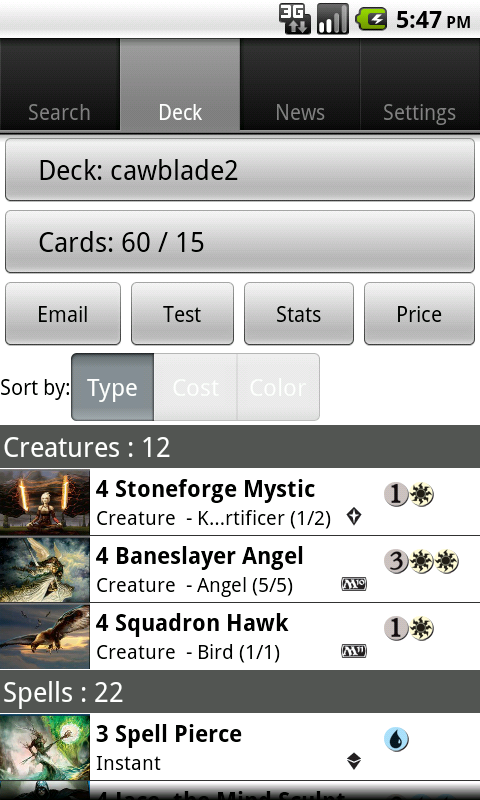
Task: Open the Cards: 60 / 15 selector
Action: pyautogui.click(x=240, y=242)
